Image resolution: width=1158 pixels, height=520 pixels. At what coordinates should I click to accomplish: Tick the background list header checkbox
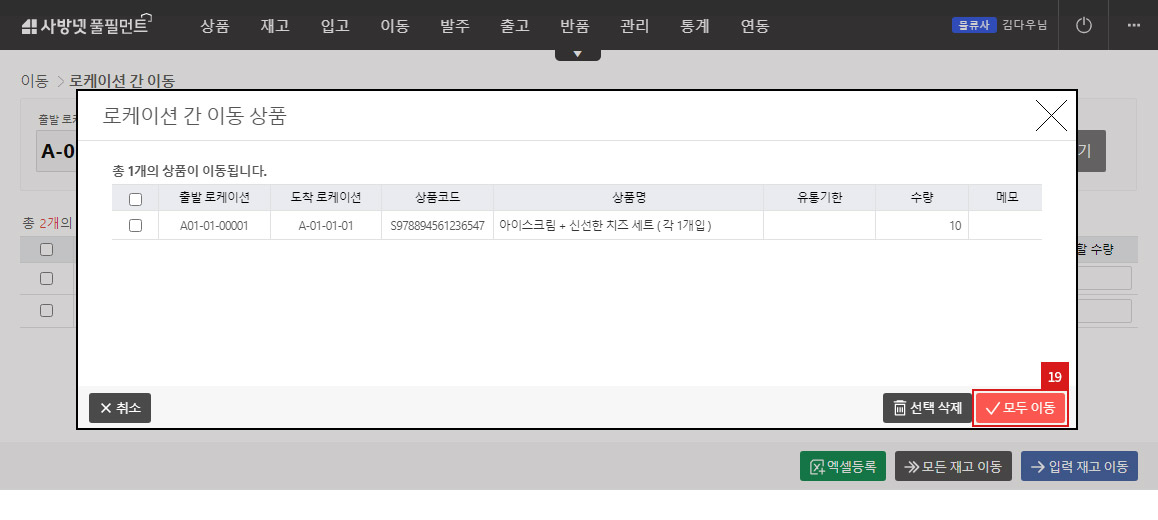coord(47,250)
